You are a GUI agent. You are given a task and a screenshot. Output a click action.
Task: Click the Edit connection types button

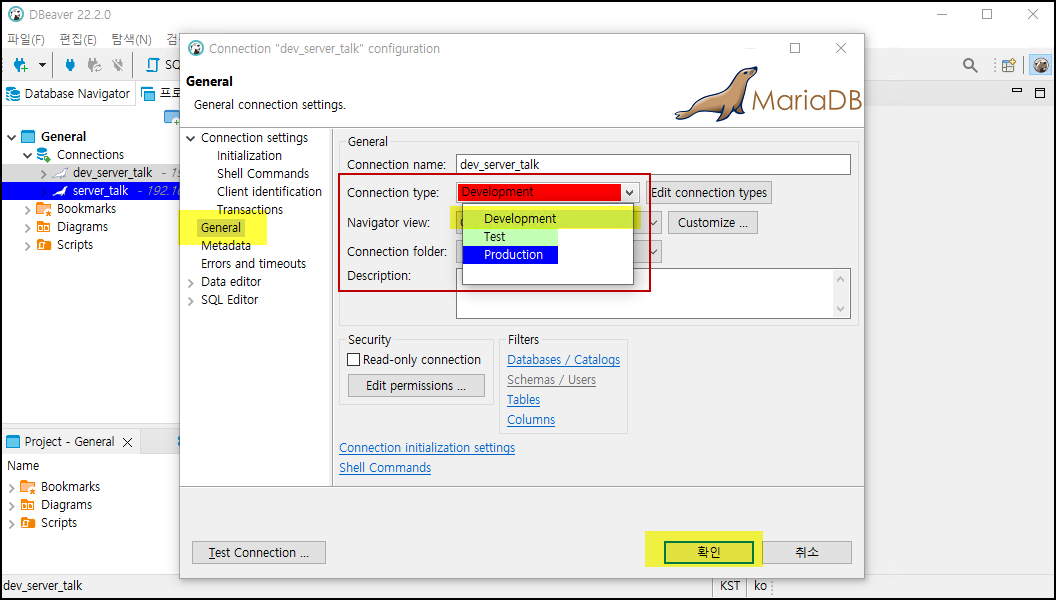click(x=708, y=193)
